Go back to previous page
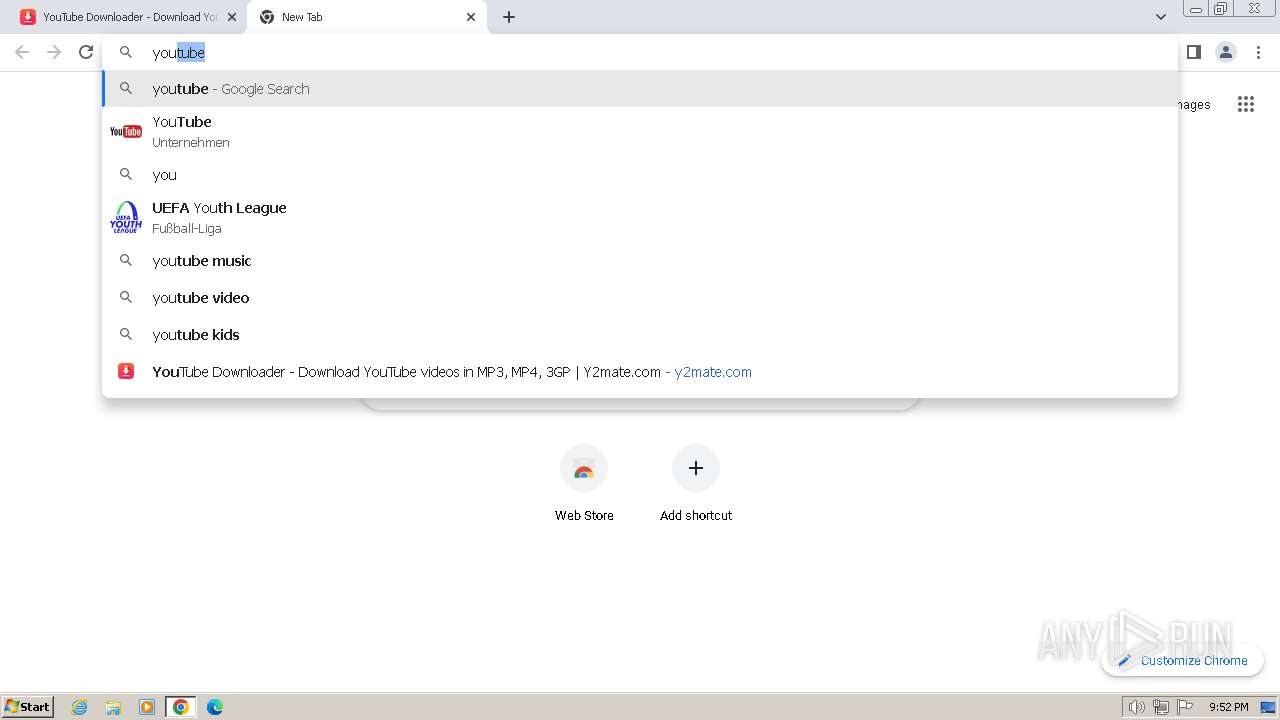The width and height of the screenshot is (1280, 720). (22, 52)
